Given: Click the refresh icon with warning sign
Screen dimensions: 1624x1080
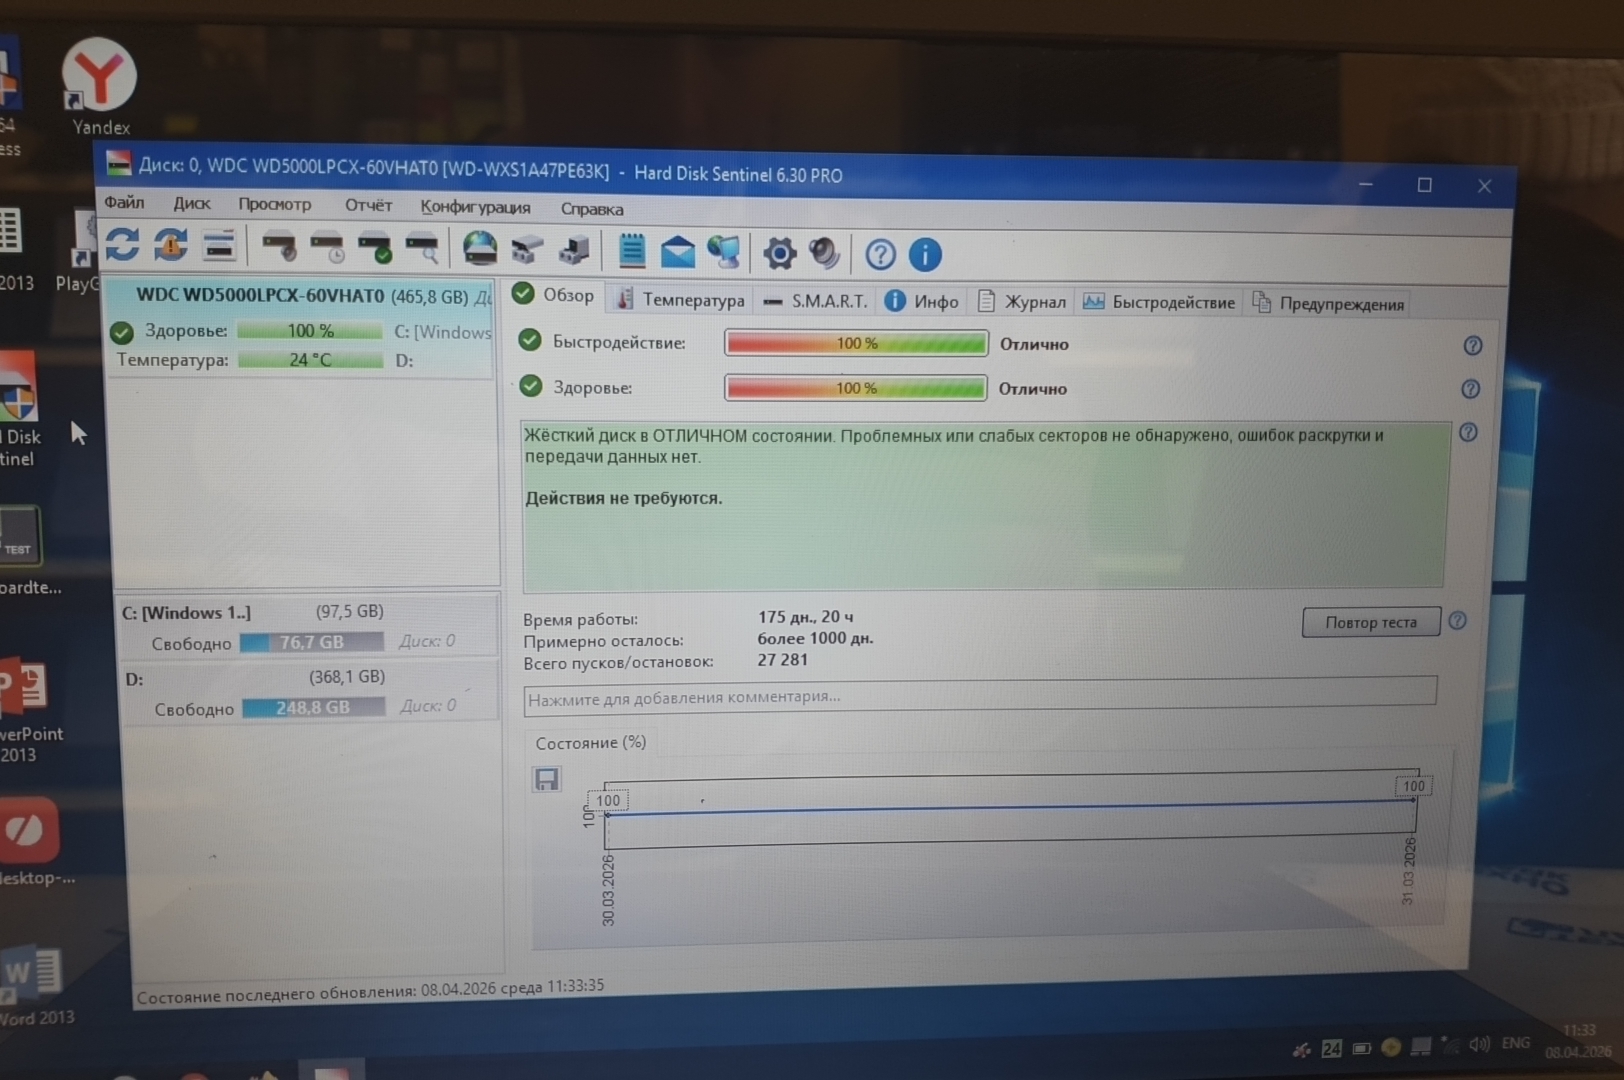Looking at the screenshot, I should (171, 245).
